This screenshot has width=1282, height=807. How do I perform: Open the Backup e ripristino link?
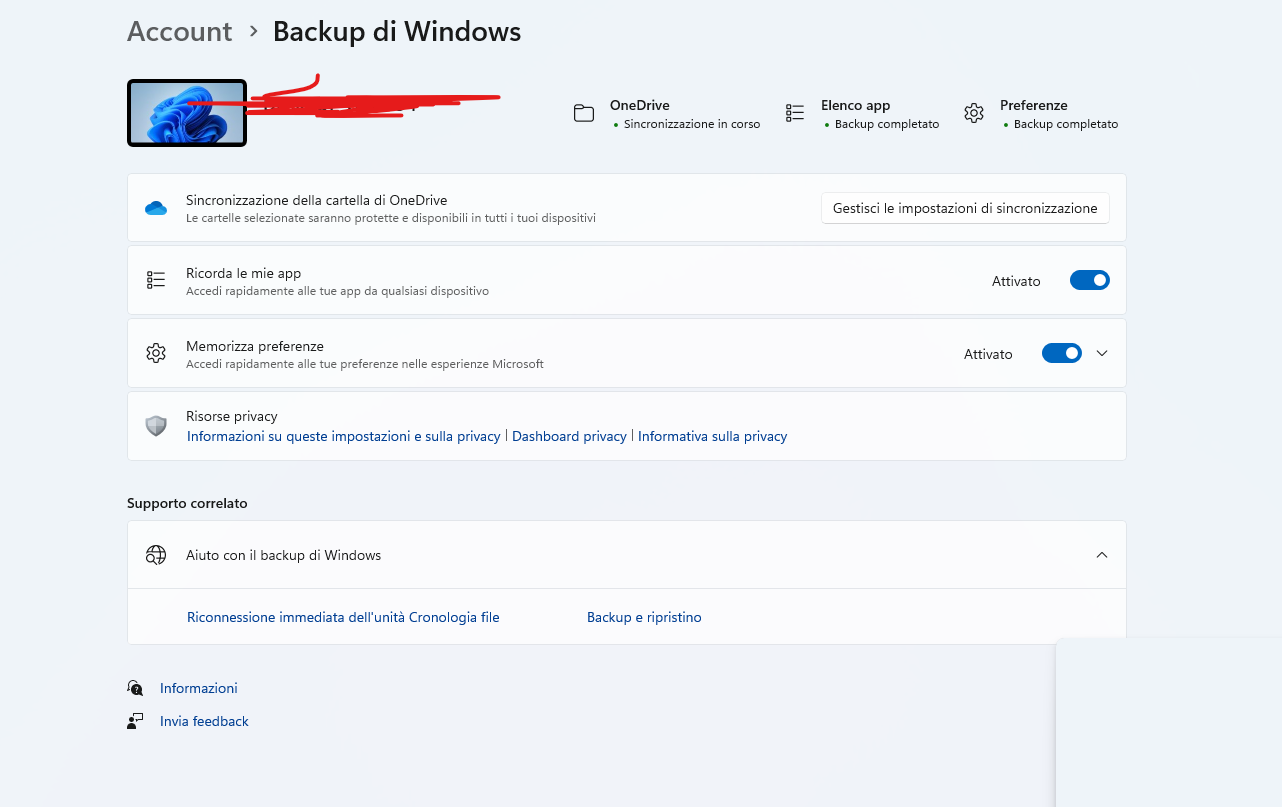click(644, 617)
